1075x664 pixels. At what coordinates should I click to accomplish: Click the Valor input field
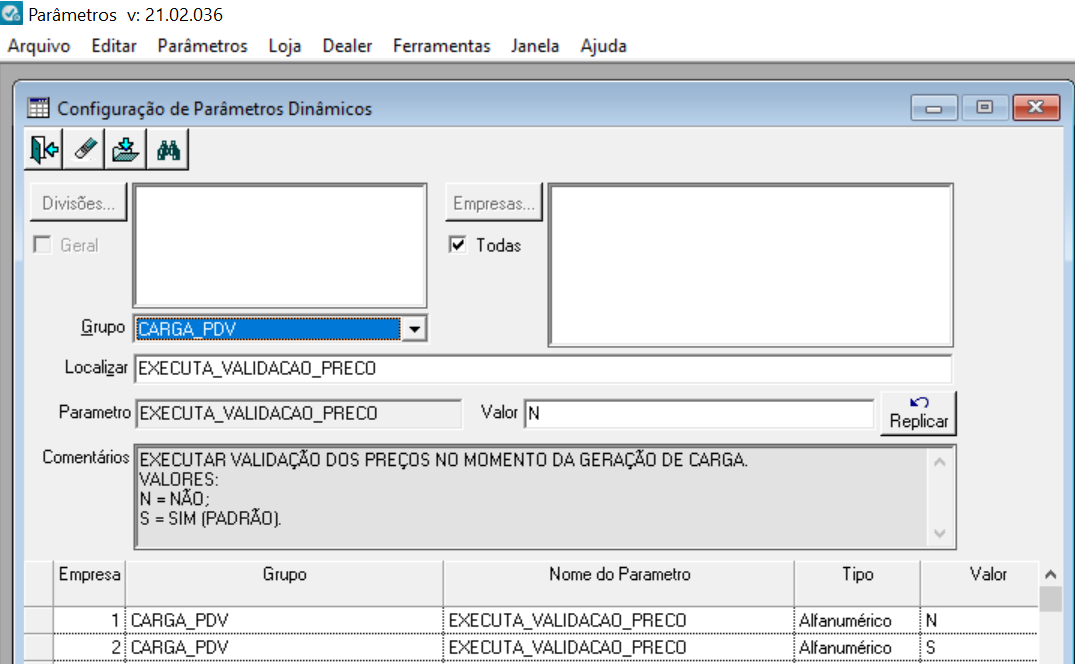(x=699, y=413)
